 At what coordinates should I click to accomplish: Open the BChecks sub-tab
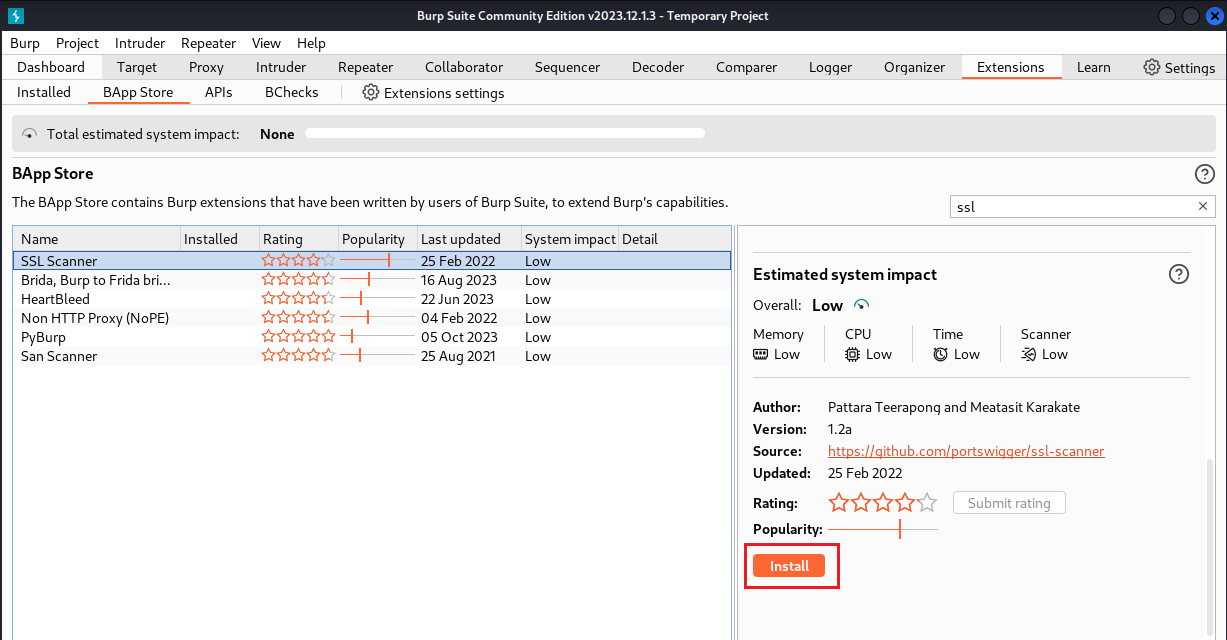(291, 92)
